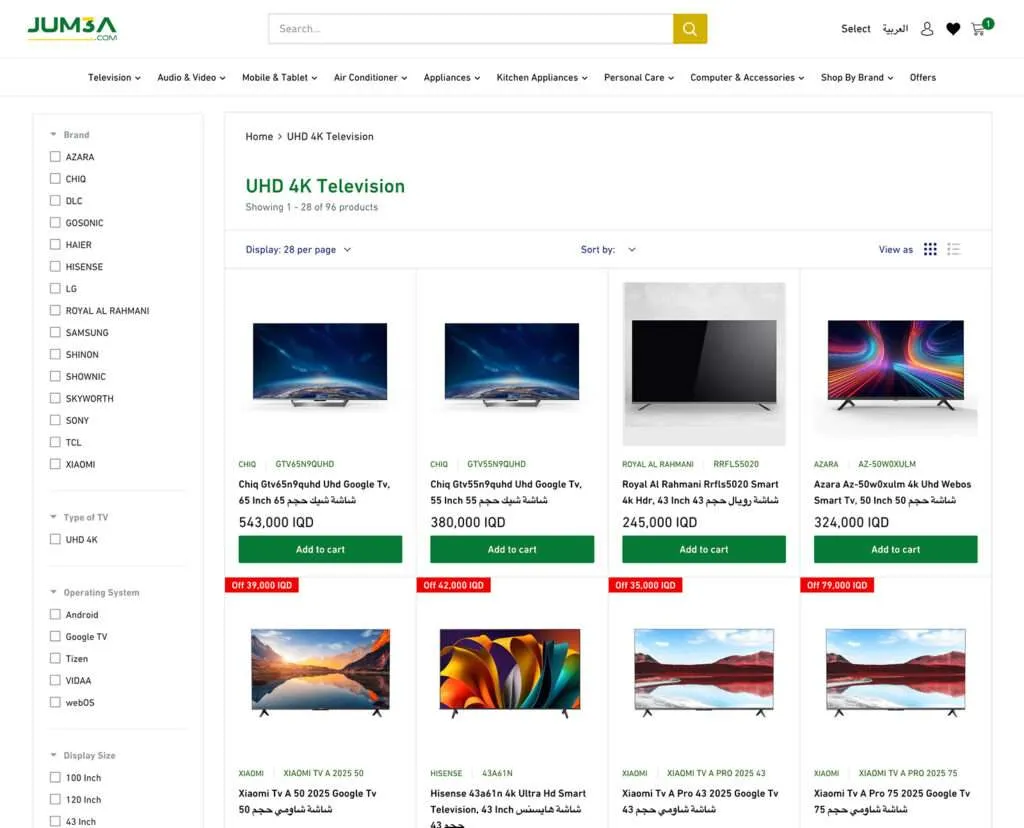Check the TCL brand filter
Image resolution: width=1024 pixels, height=828 pixels.
point(55,442)
